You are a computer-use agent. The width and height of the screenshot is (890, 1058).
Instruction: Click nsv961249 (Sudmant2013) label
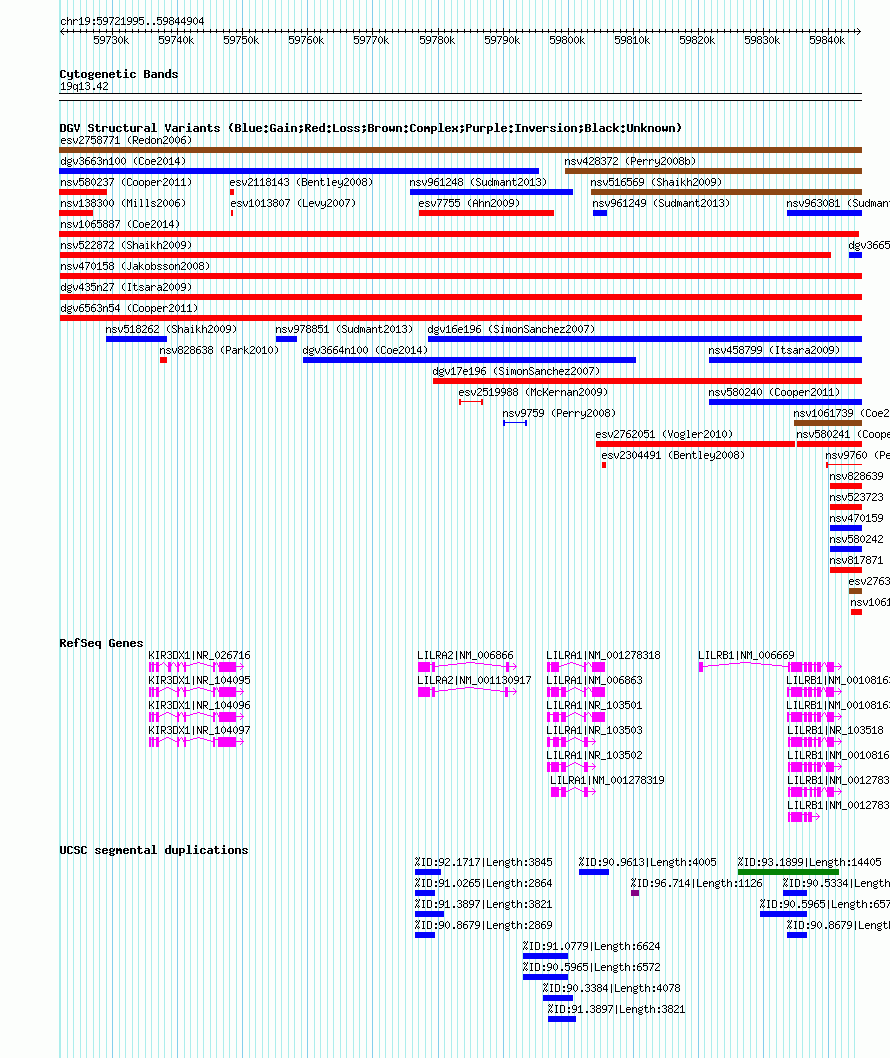click(x=661, y=203)
